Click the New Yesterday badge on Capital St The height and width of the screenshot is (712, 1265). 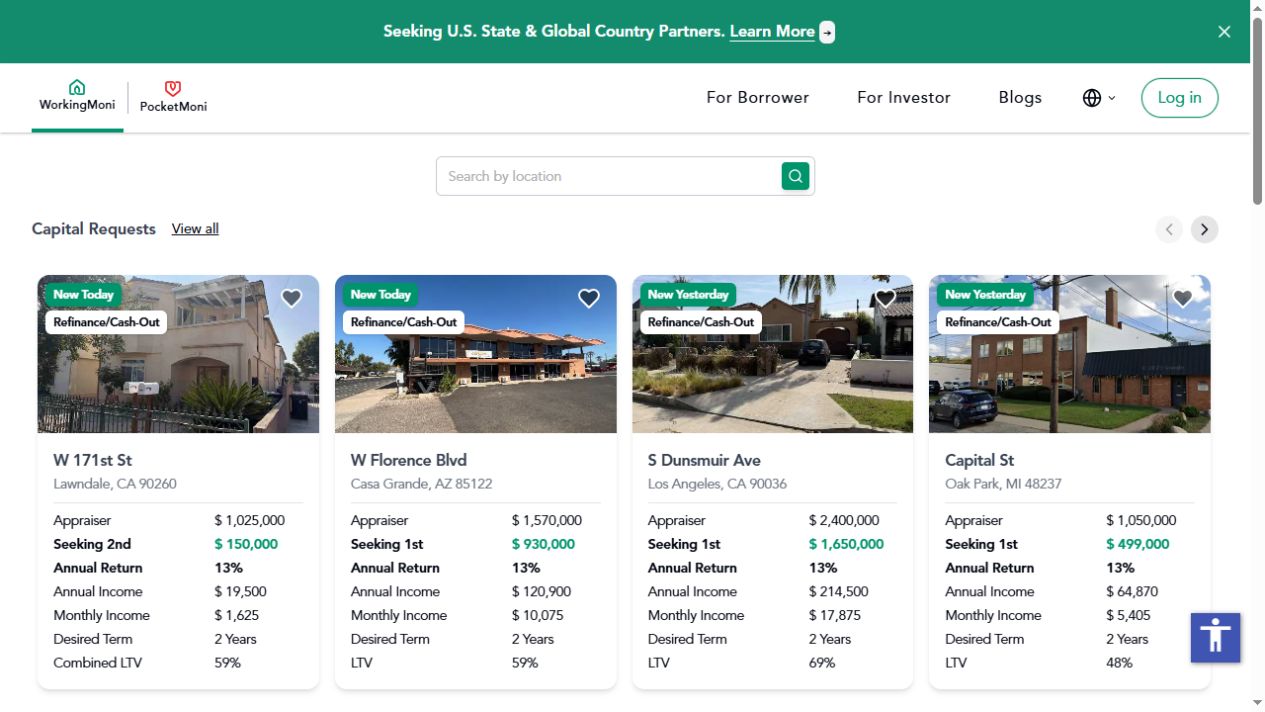985,295
